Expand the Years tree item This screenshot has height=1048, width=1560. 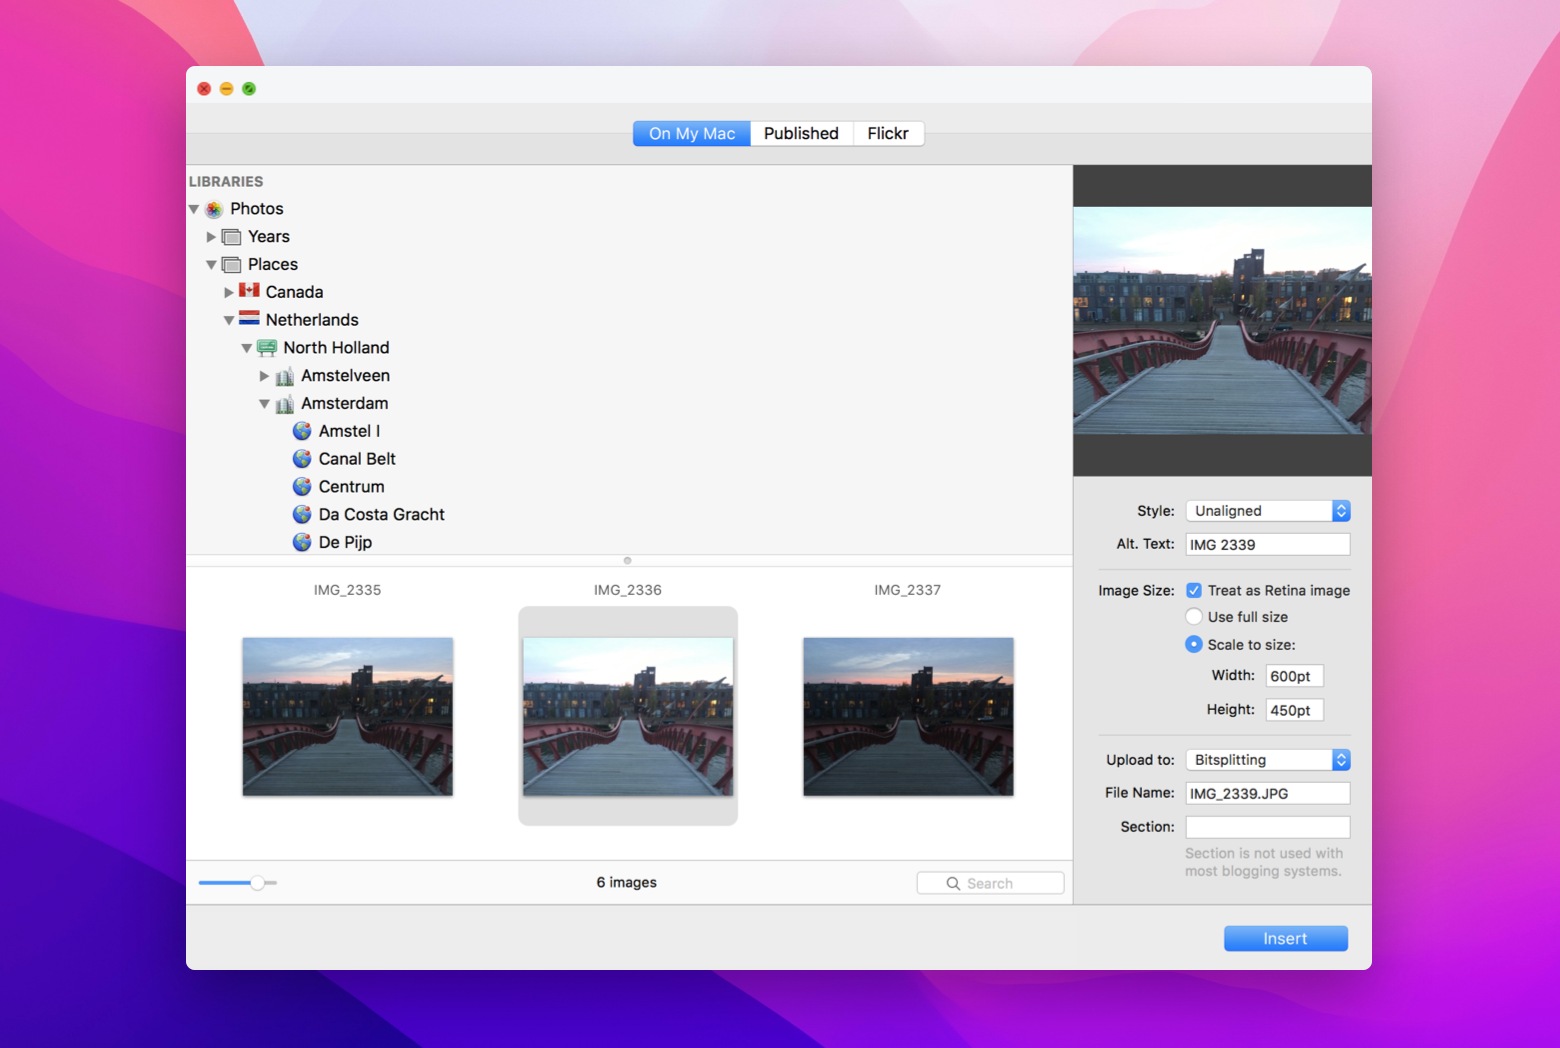point(211,236)
